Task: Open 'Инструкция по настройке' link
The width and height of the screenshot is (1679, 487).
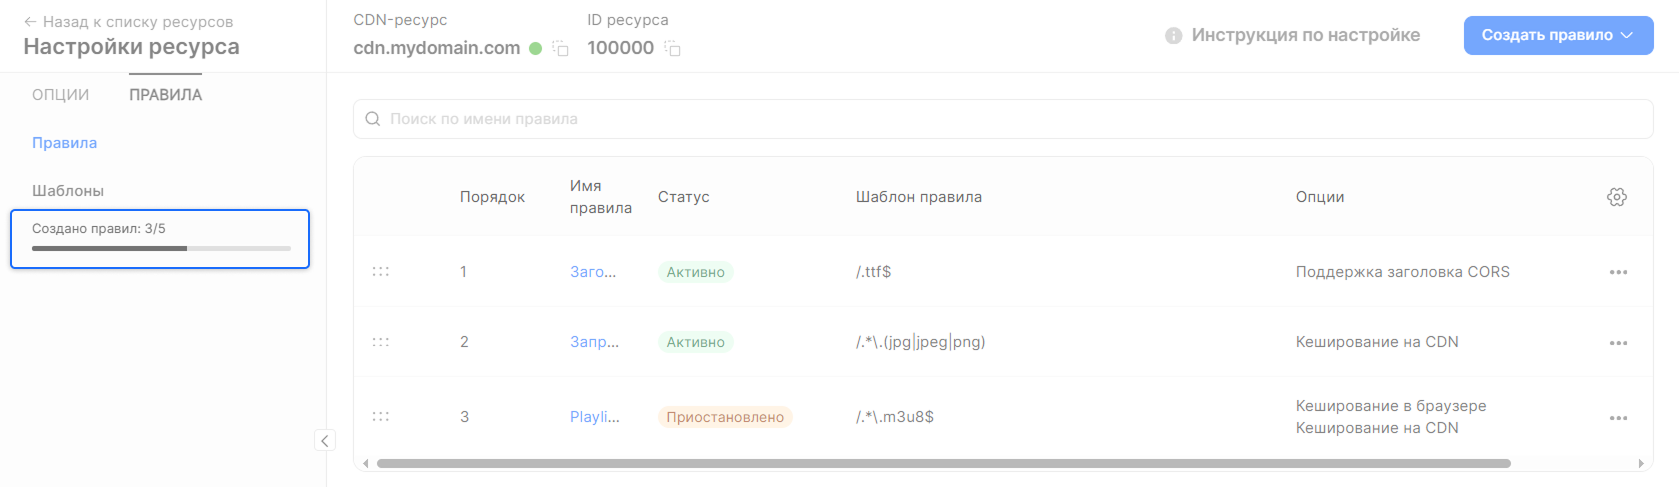Action: [x=1305, y=36]
